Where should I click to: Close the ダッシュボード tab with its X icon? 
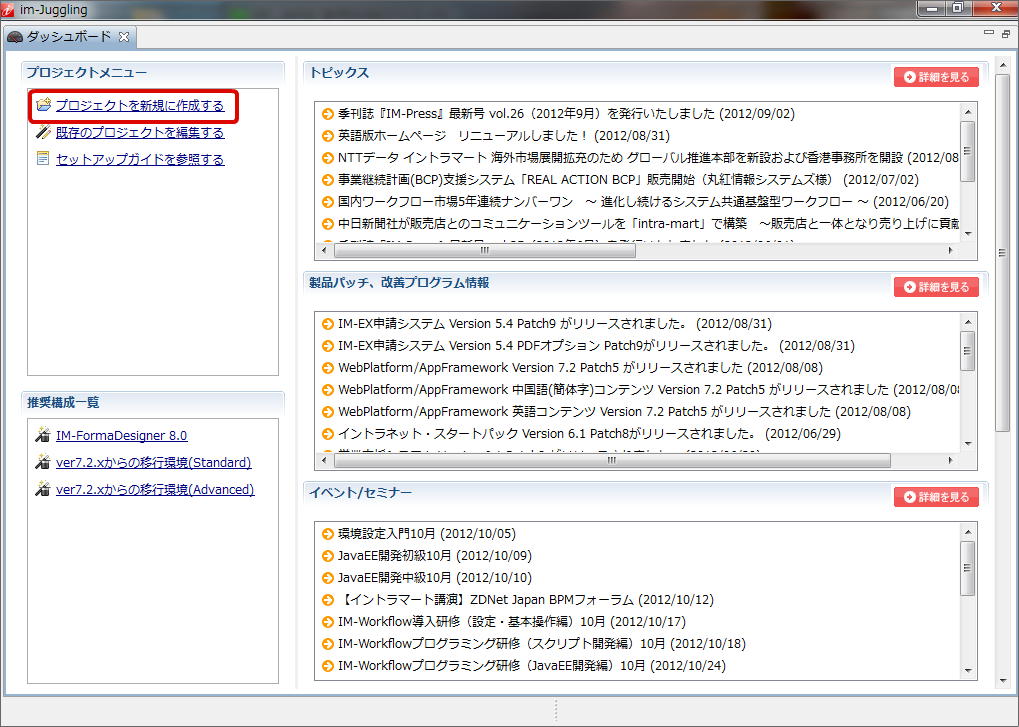tap(123, 37)
